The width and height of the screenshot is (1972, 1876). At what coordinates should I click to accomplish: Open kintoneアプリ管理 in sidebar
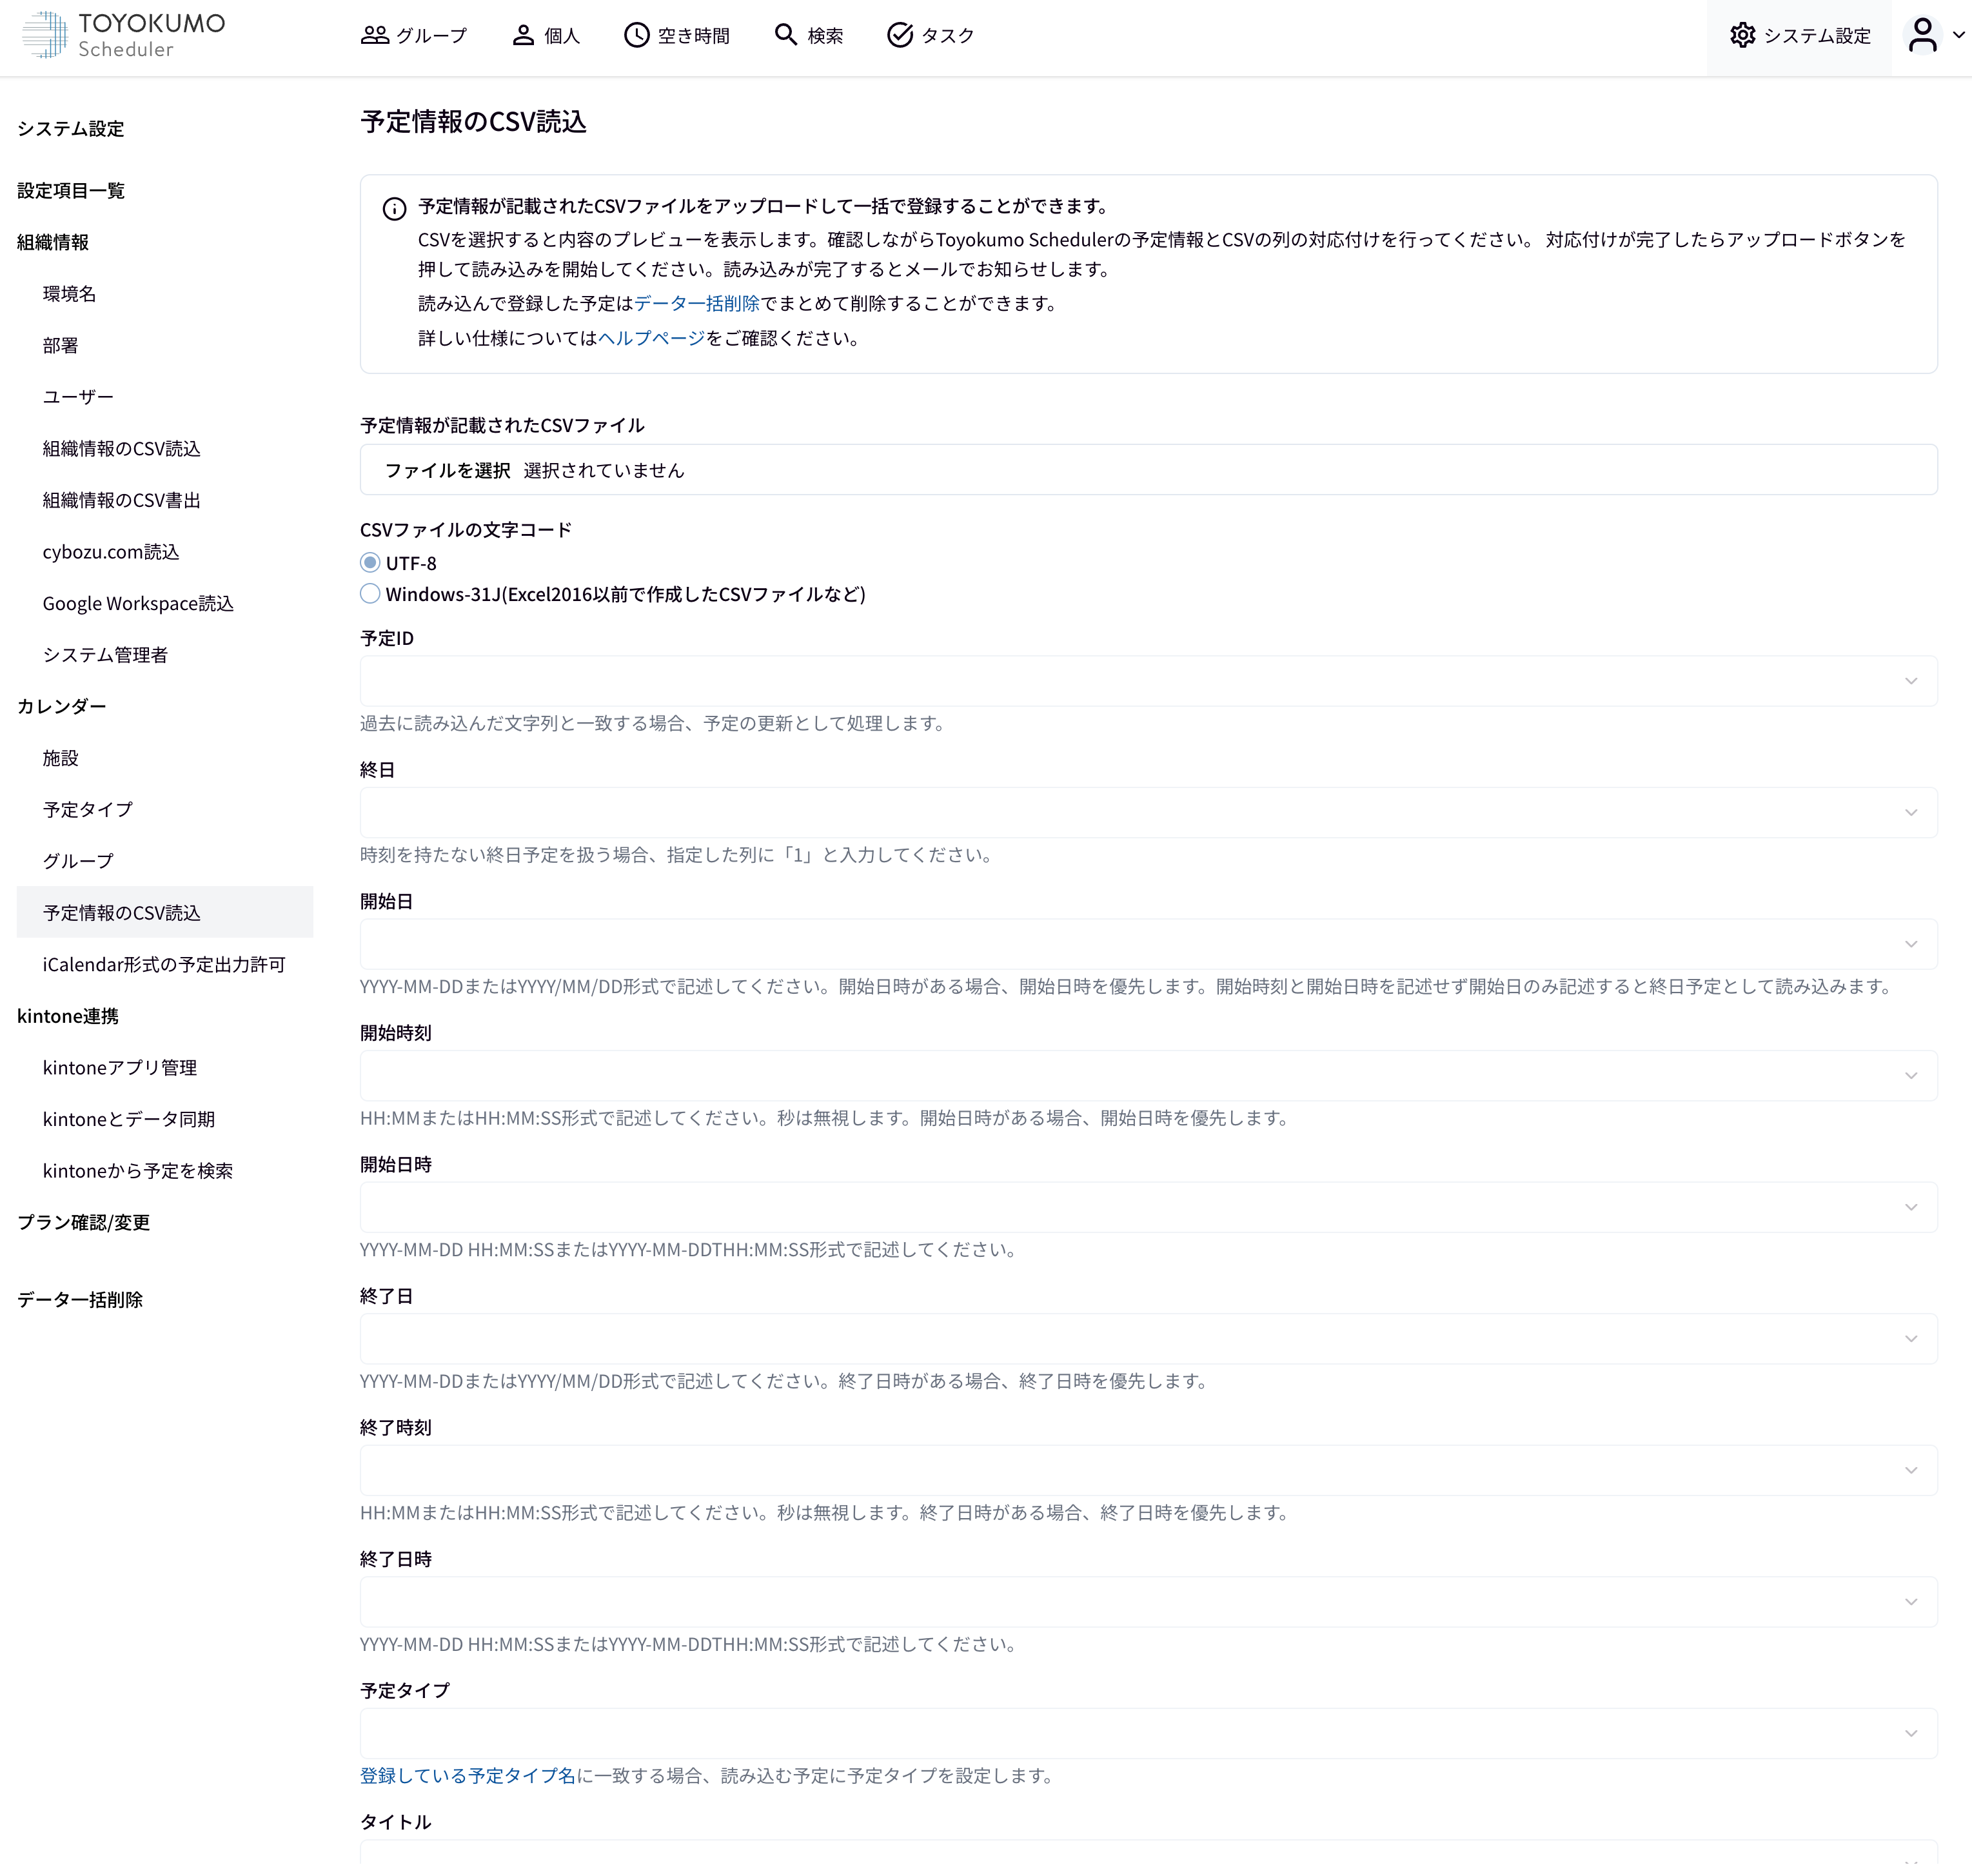(x=120, y=1067)
